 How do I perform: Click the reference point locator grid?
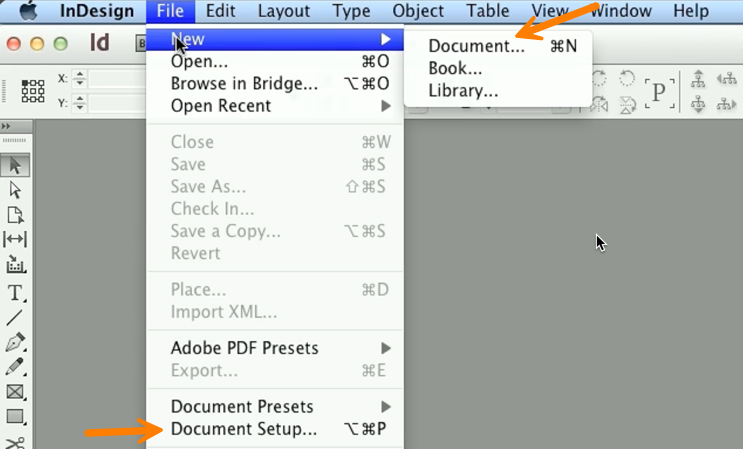pyautogui.click(x=33, y=91)
